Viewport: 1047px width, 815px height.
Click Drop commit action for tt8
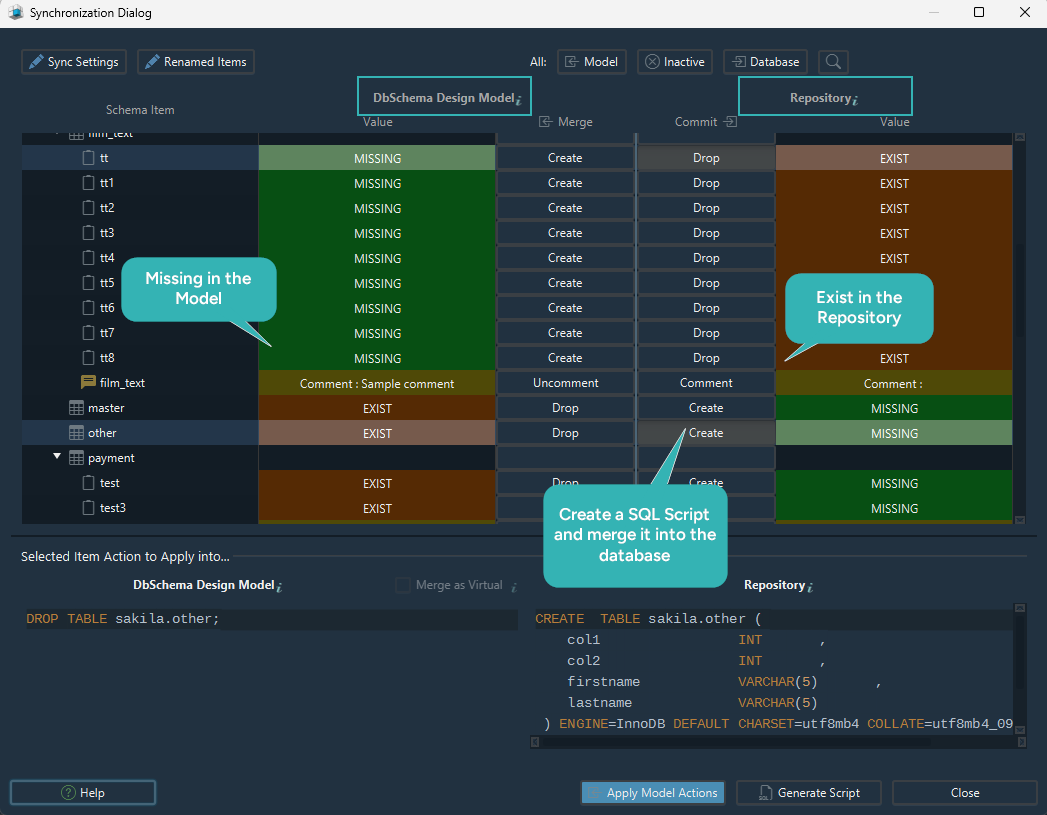706,358
